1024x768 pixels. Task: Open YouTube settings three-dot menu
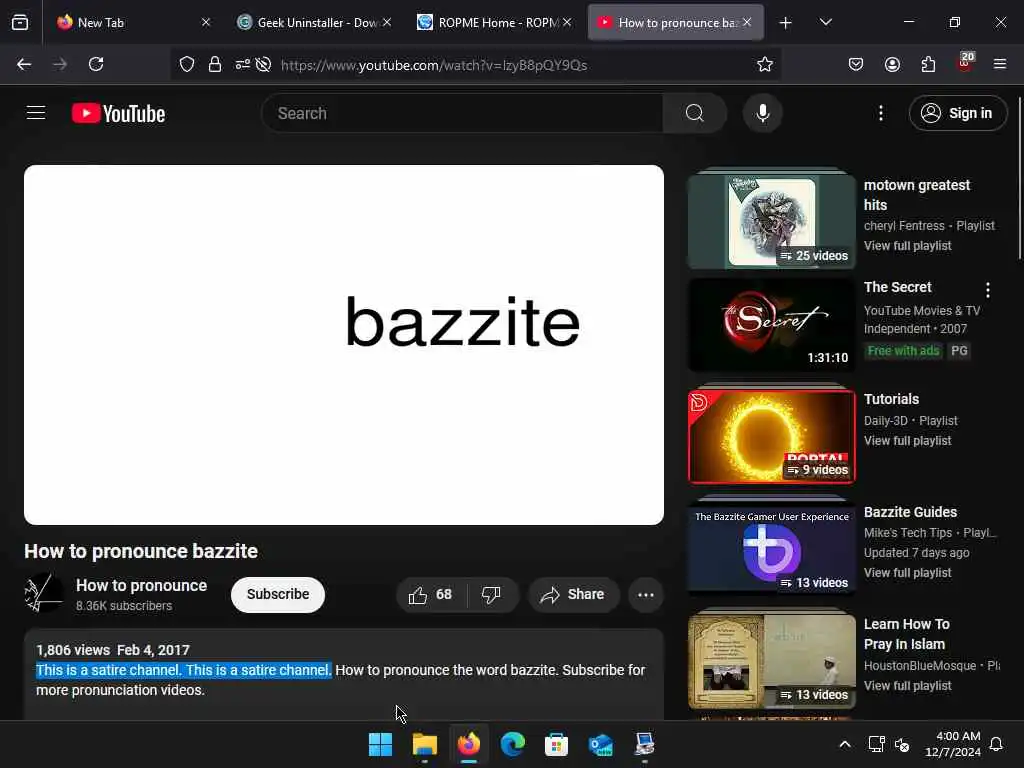880,113
